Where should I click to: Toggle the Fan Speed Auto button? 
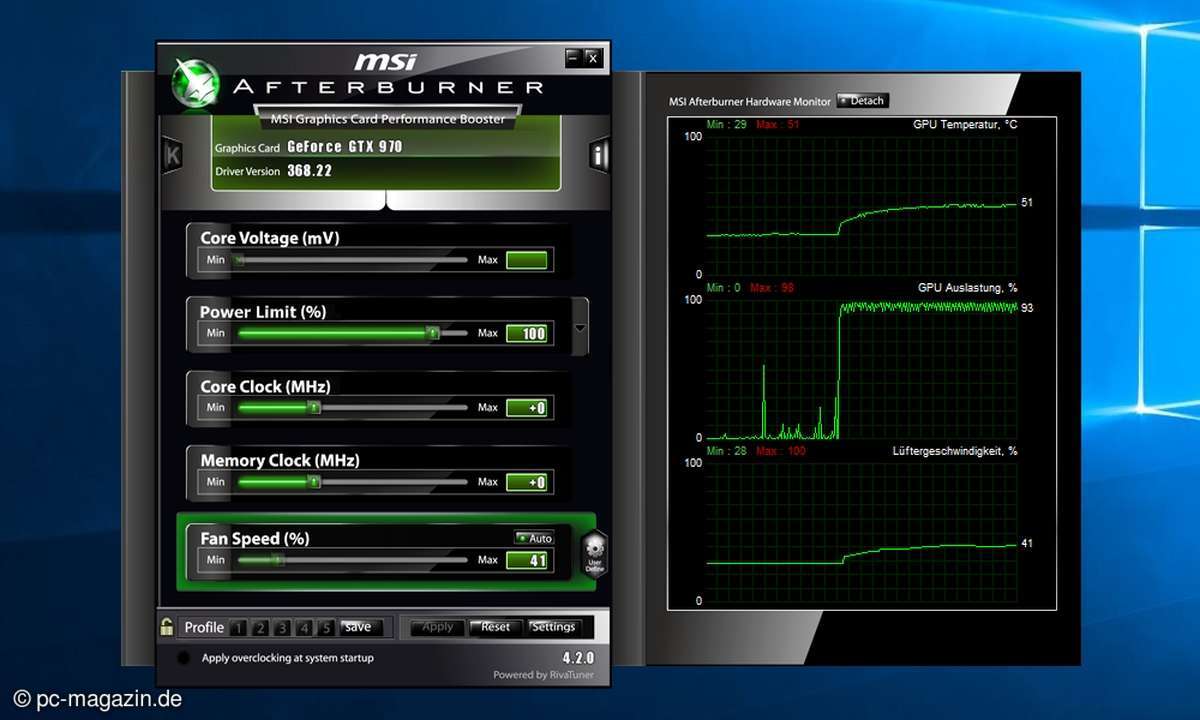click(534, 538)
